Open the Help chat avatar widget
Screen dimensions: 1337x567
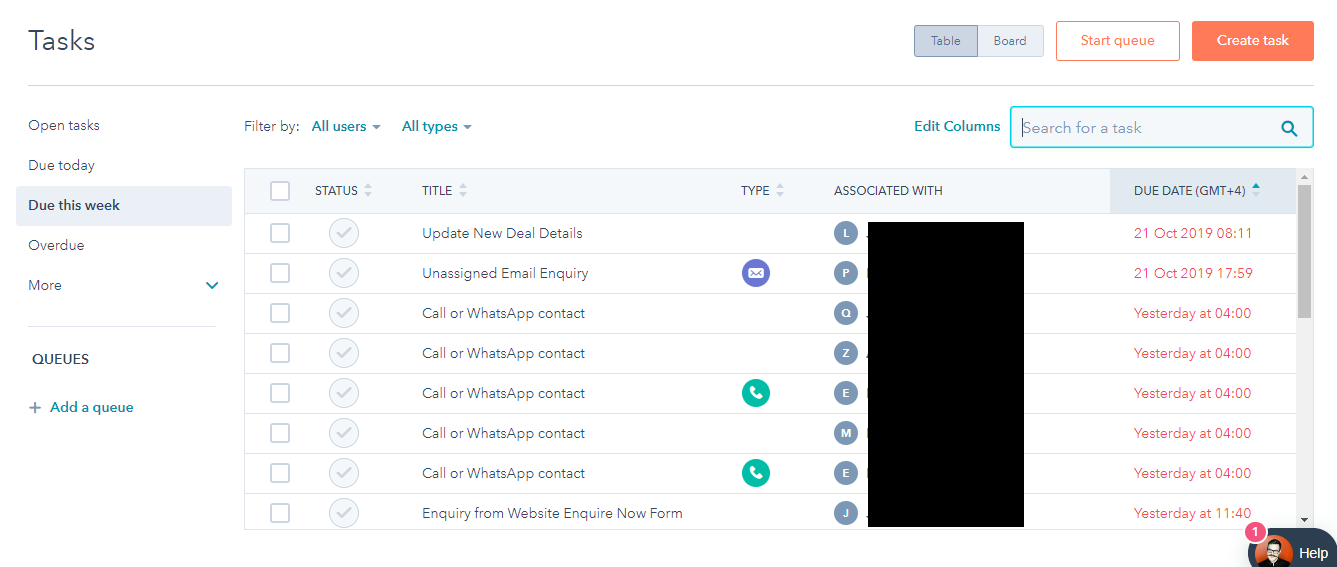1273,551
